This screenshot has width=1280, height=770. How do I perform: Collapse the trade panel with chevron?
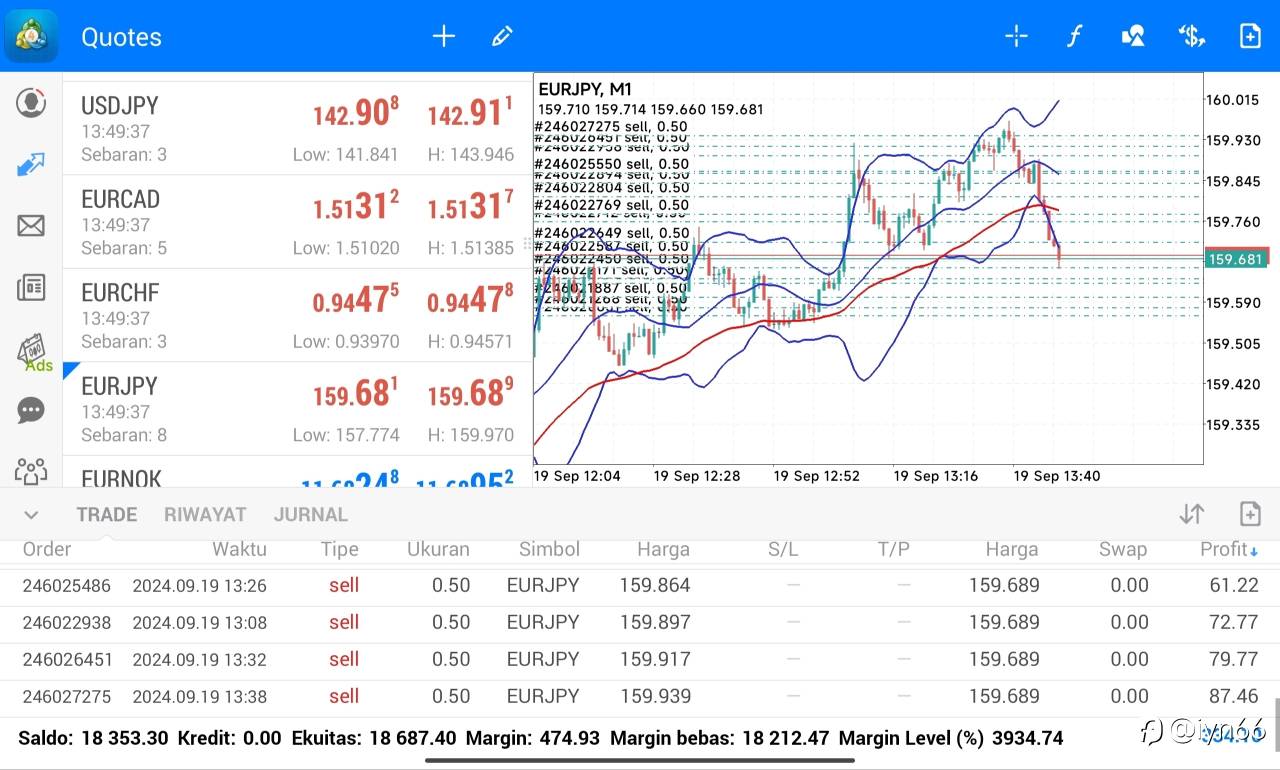click(31, 515)
